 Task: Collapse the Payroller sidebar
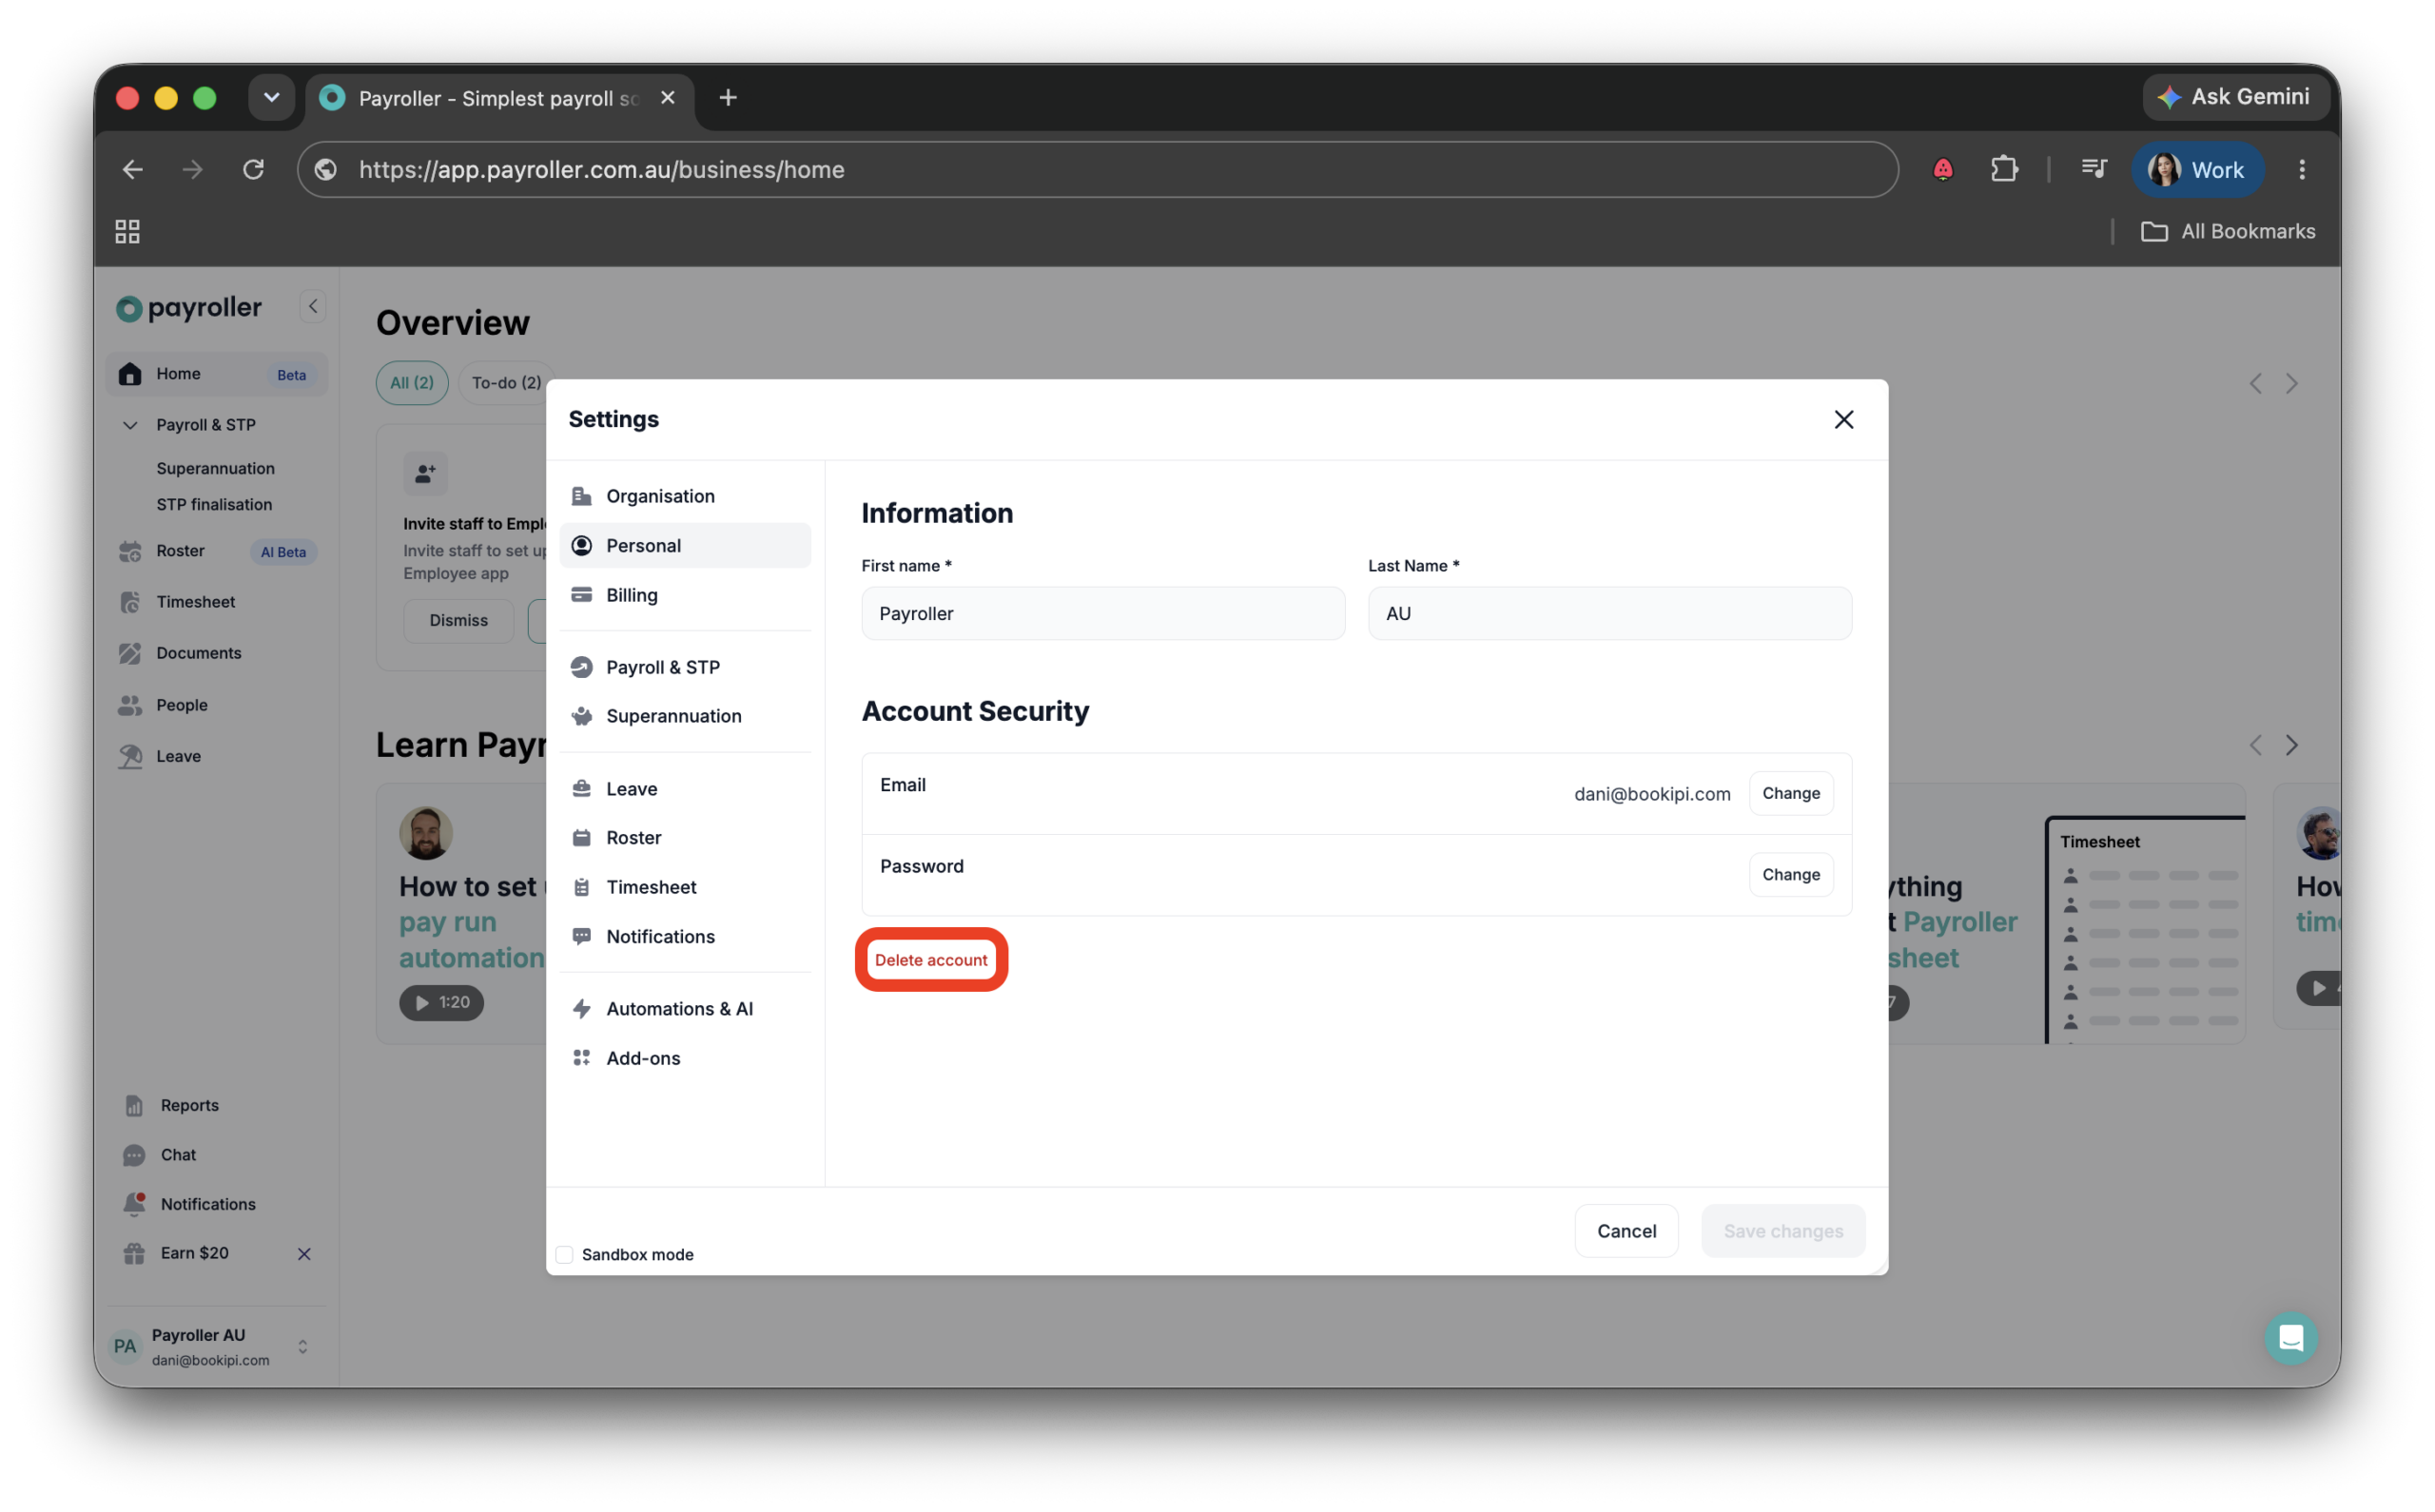[313, 307]
